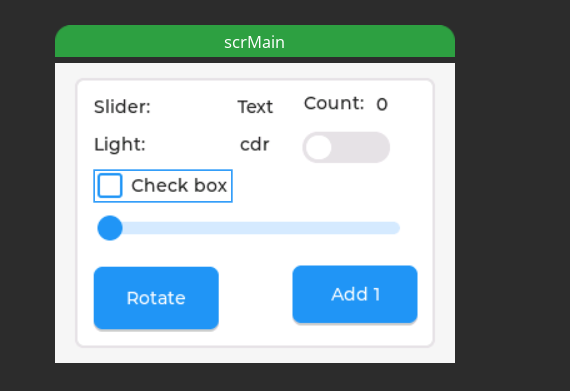Turn on the Light switch
This screenshot has height=391, width=570.
[346, 147]
